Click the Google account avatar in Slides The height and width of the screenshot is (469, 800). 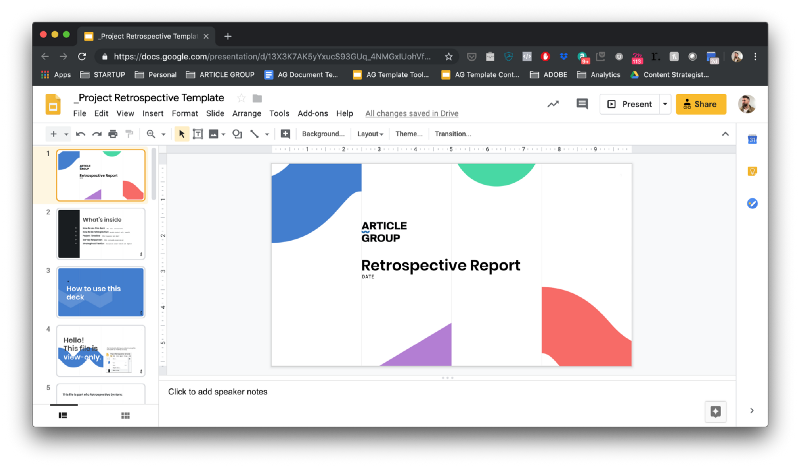click(746, 104)
